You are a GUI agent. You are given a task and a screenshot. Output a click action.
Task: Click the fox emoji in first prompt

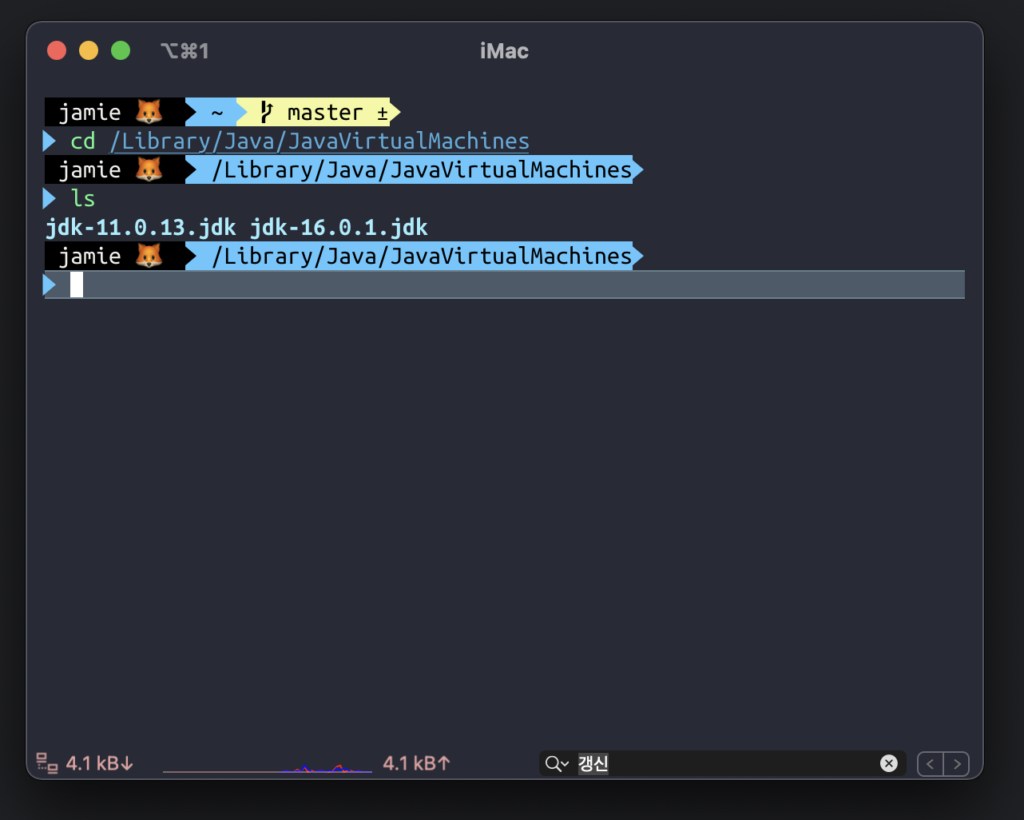(149, 112)
